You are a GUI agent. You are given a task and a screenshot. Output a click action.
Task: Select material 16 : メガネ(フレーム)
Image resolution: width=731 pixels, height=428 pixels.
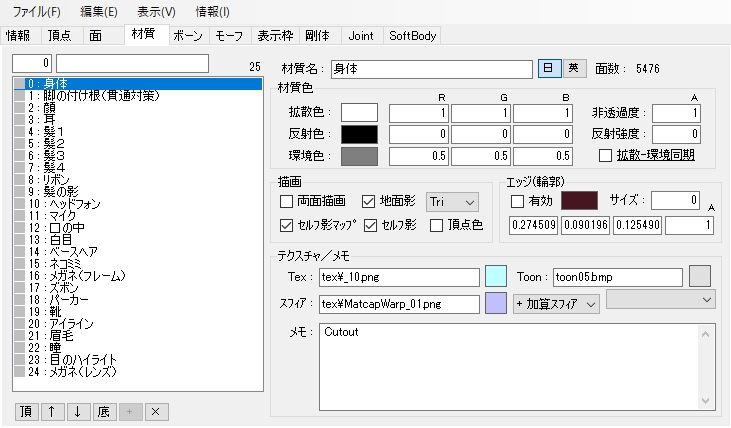[138, 276]
